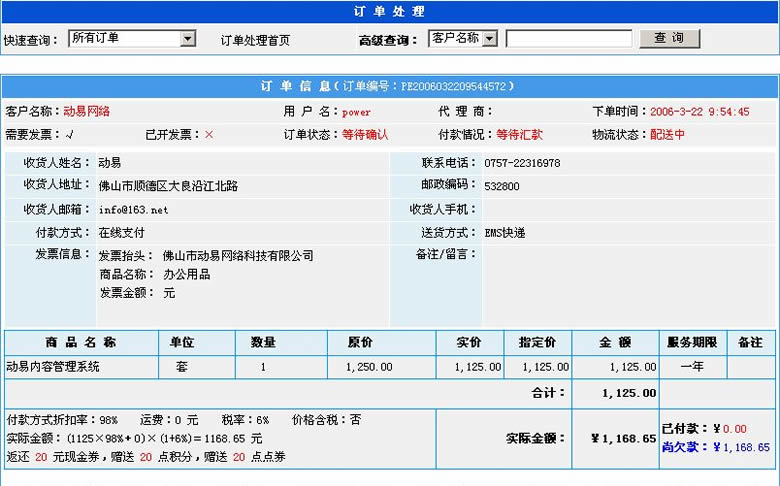Screen dimensions: 780x486
Task: Select the product row 动易内容管理系统
Action: tap(53, 367)
